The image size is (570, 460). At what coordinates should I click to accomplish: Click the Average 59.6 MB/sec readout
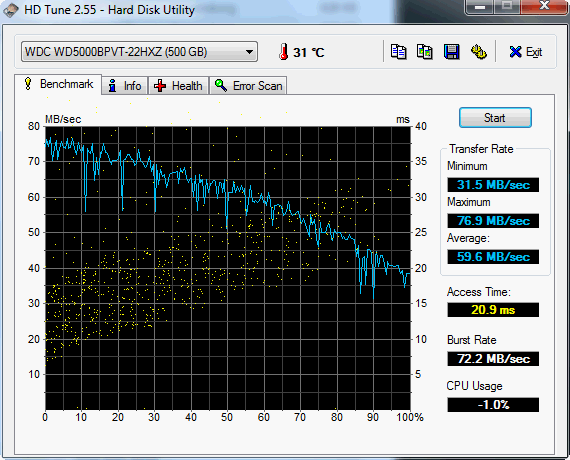(493, 257)
